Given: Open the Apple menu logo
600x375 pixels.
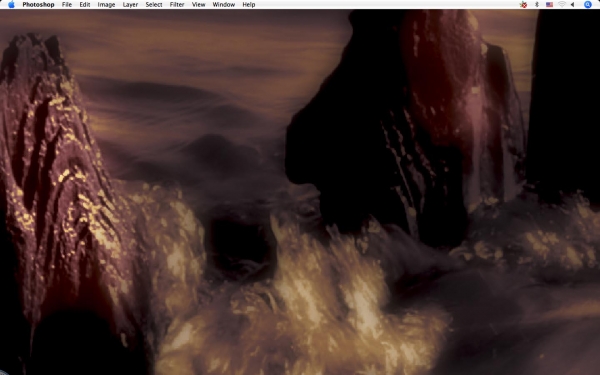Looking at the screenshot, I should [x=11, y=5].
